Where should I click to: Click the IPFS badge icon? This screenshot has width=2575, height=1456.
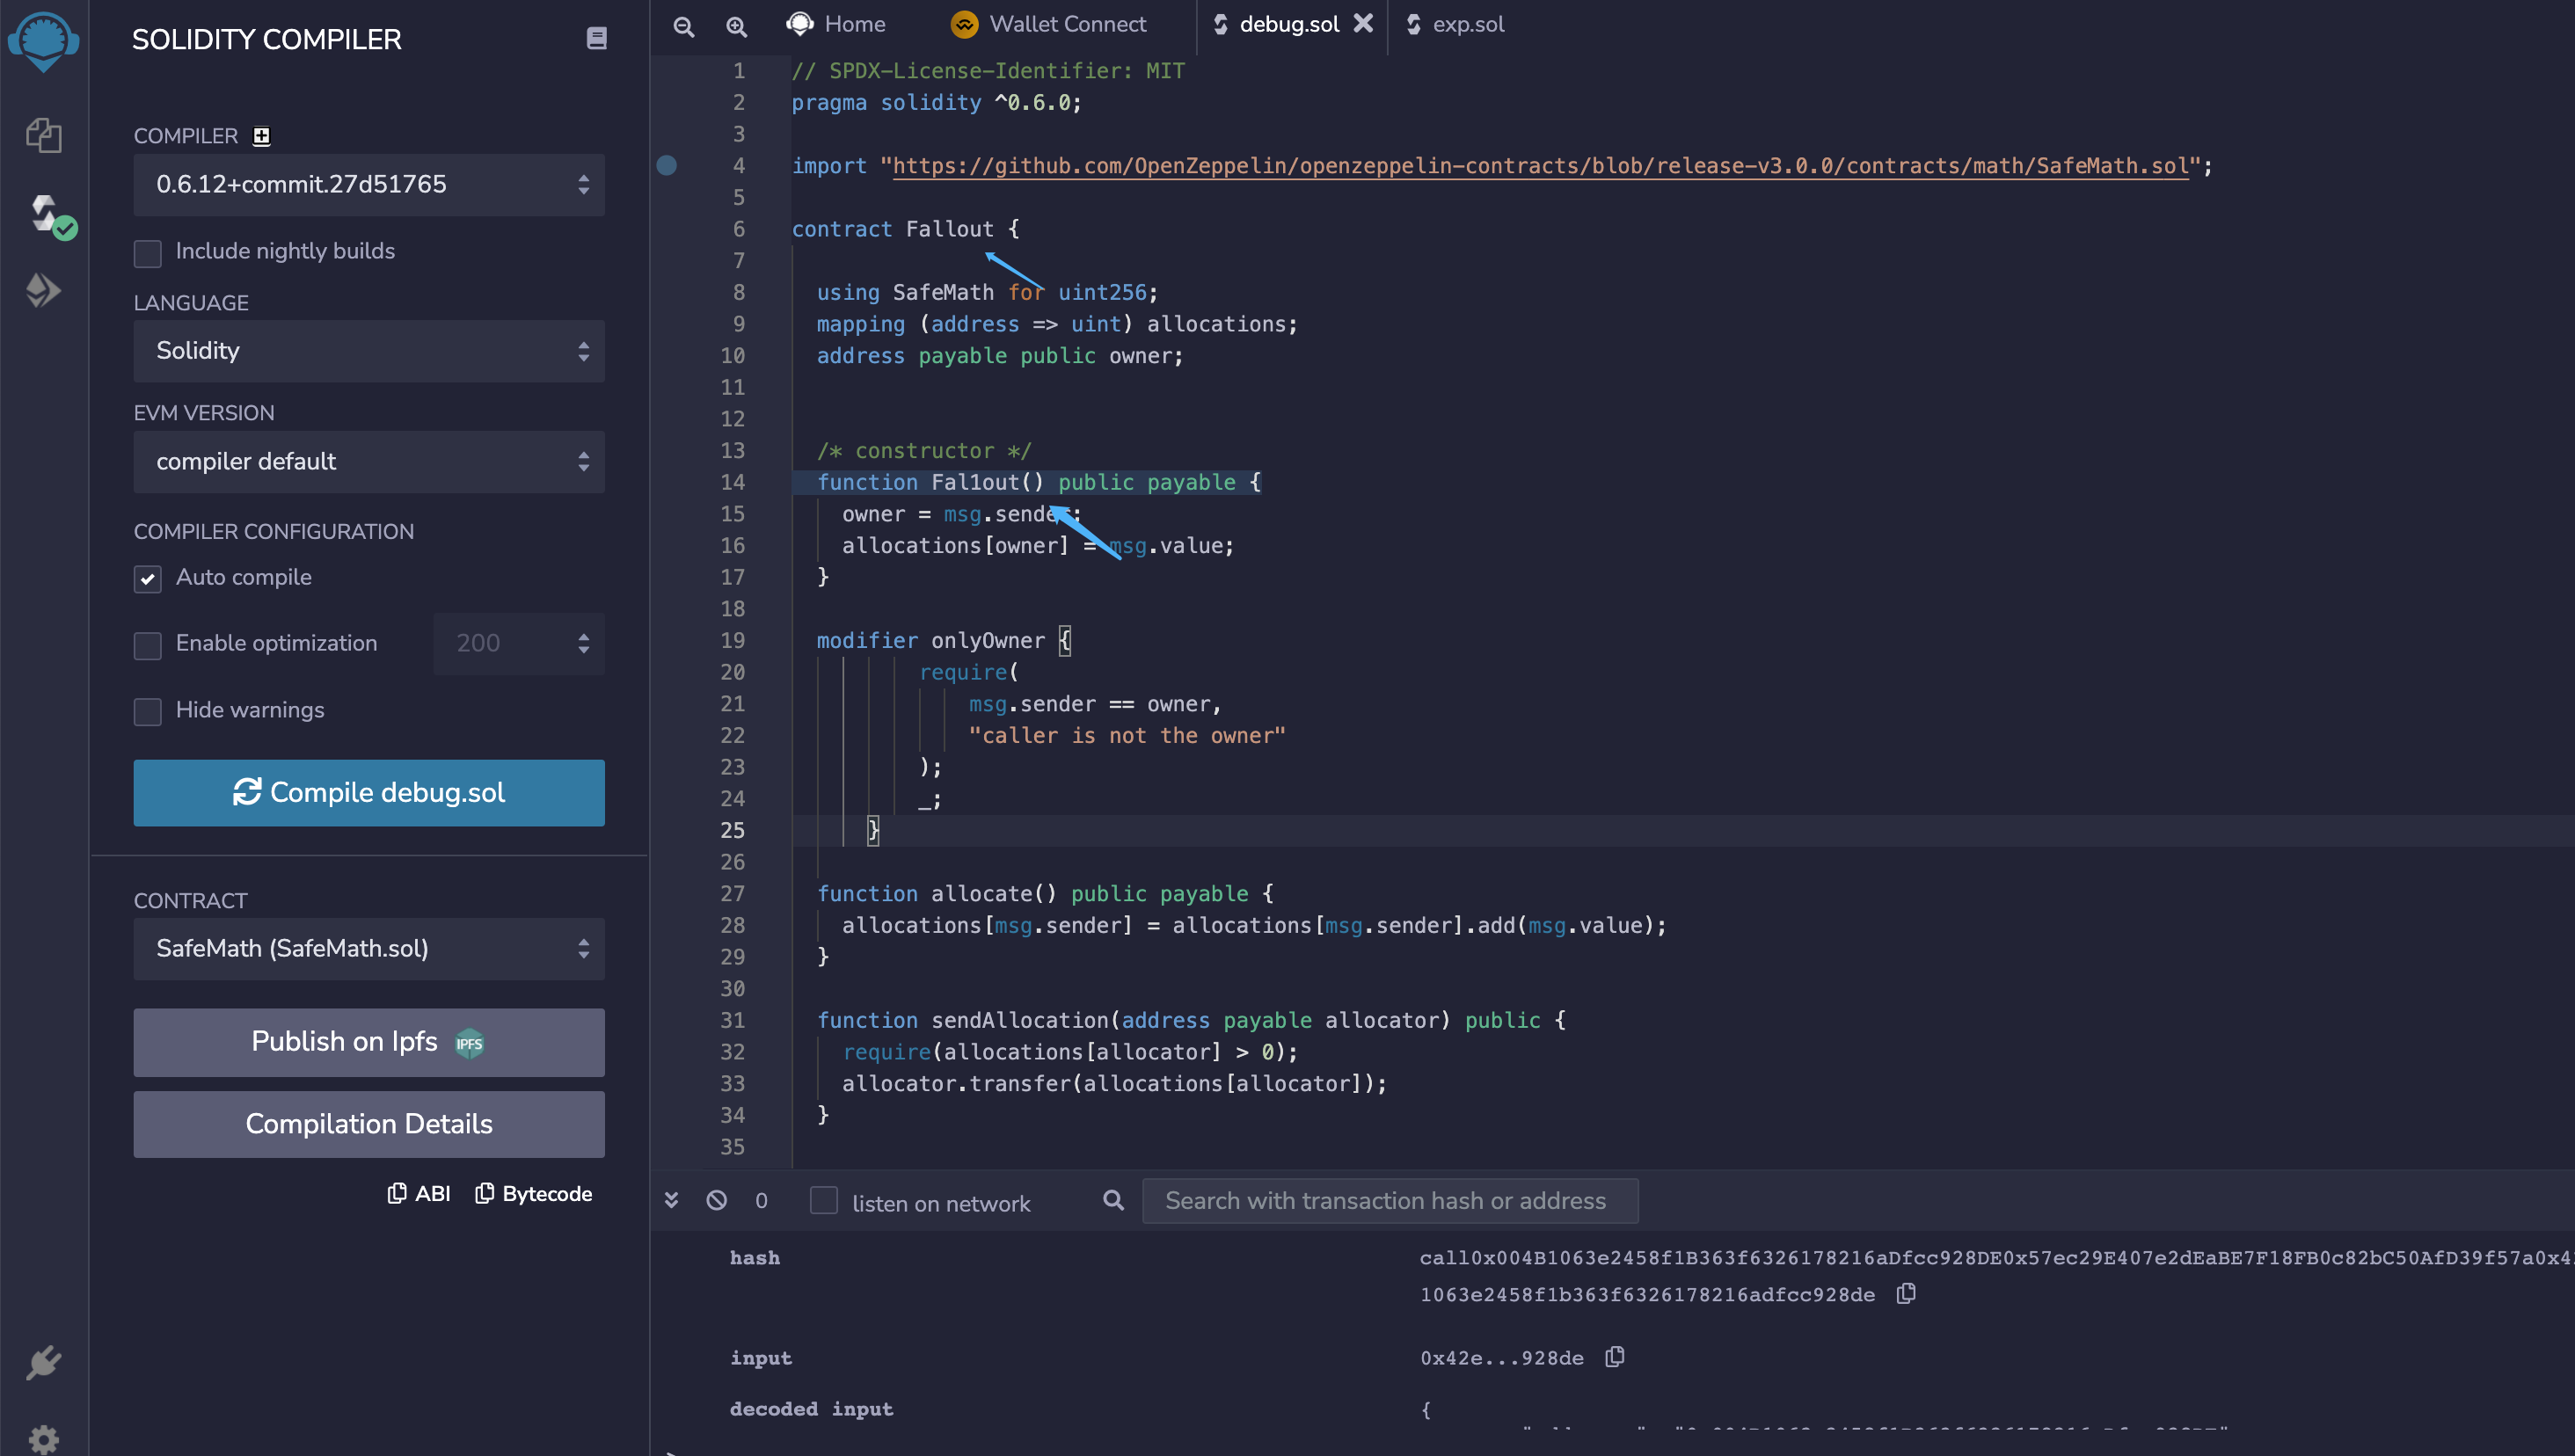tap(469, 1044)
